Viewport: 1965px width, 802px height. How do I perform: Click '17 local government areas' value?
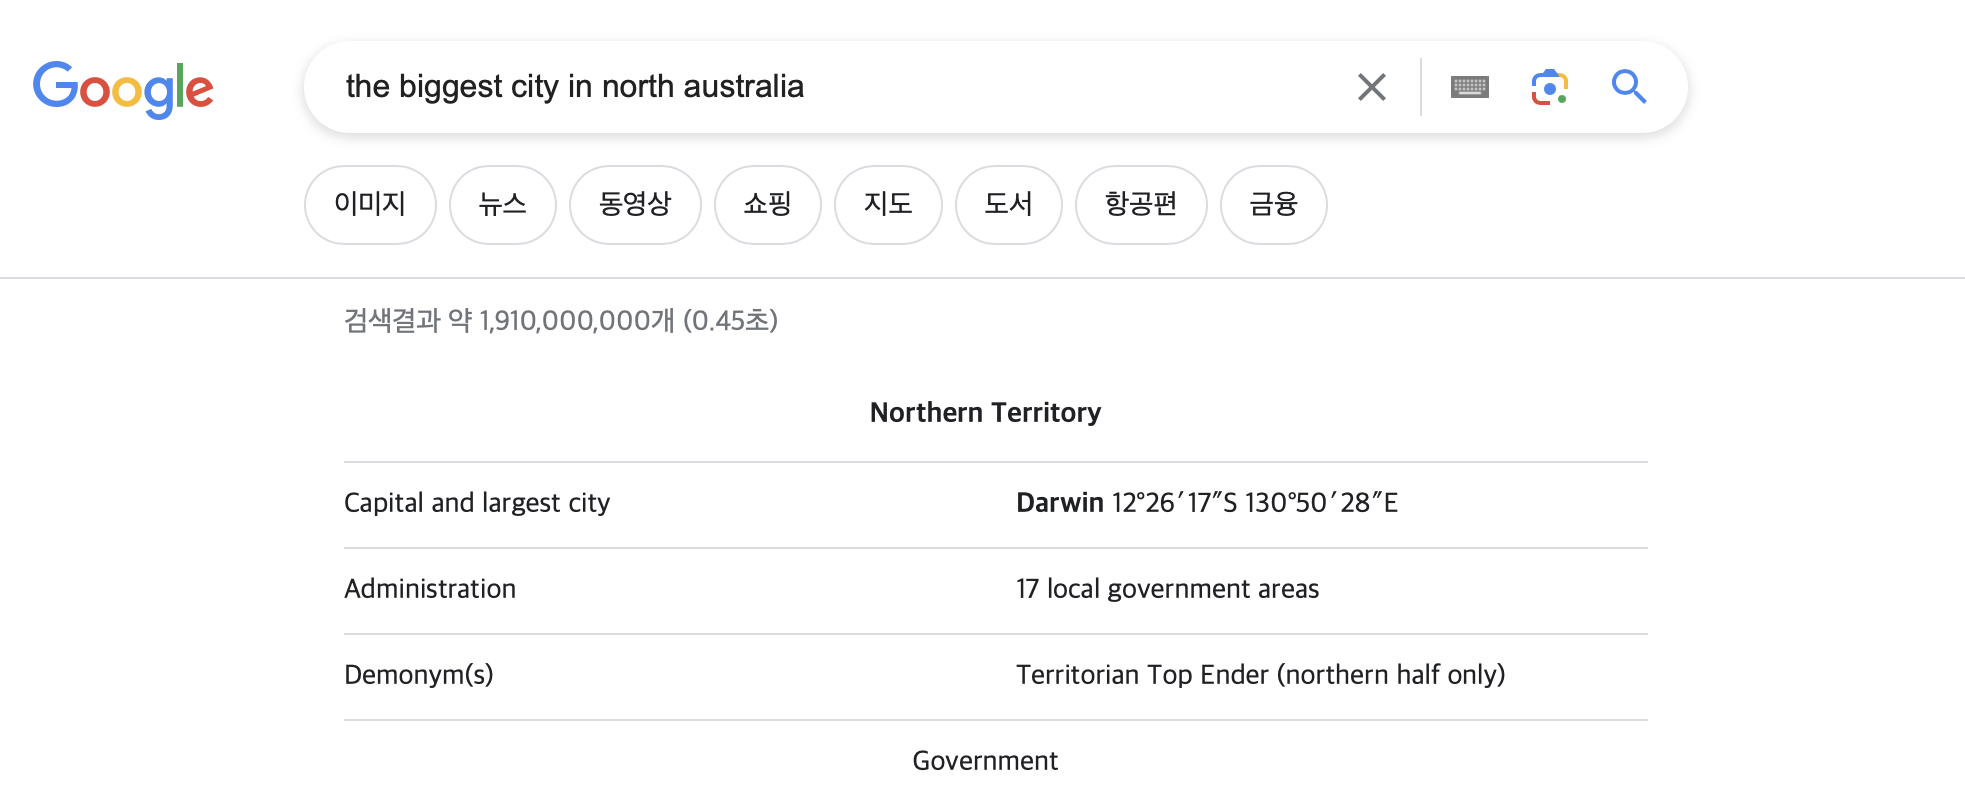[1167, 589]
